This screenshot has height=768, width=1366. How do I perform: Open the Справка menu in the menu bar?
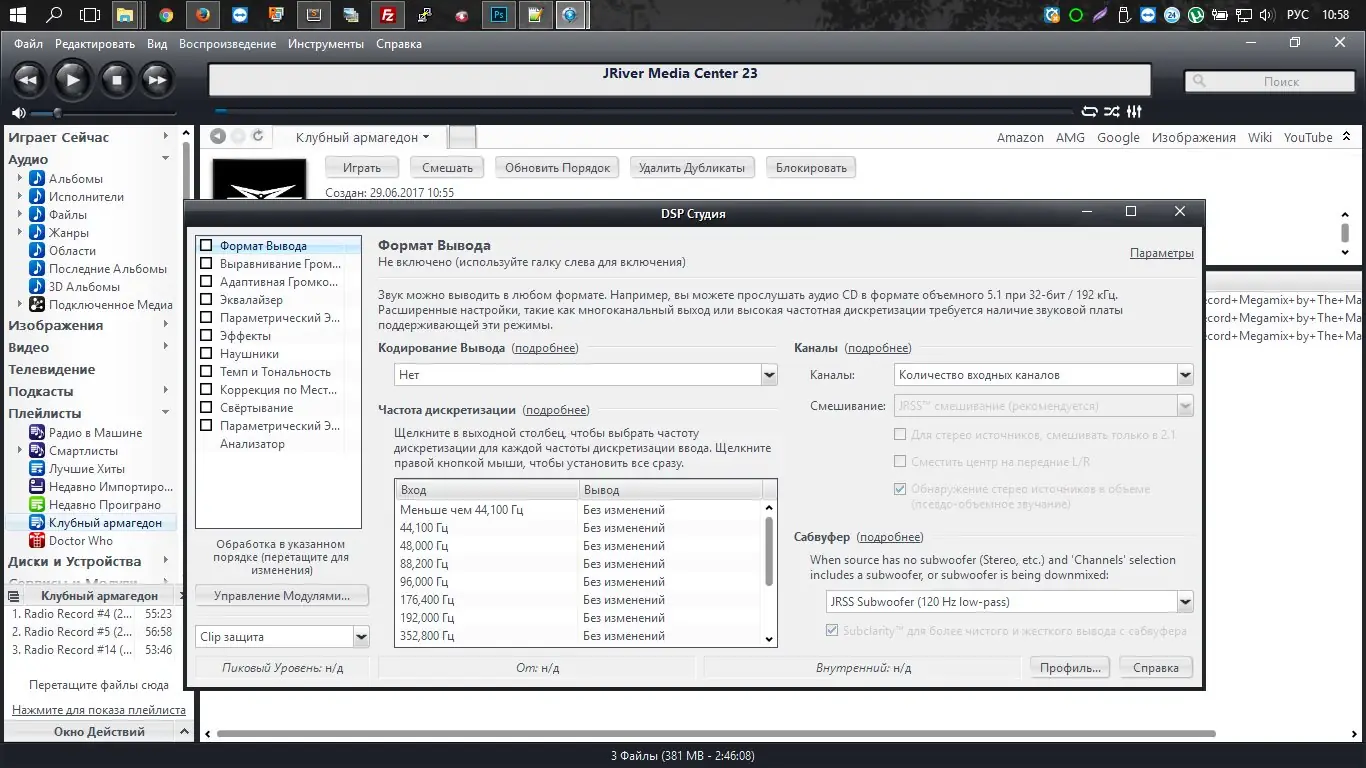click(x=399, y=44)
